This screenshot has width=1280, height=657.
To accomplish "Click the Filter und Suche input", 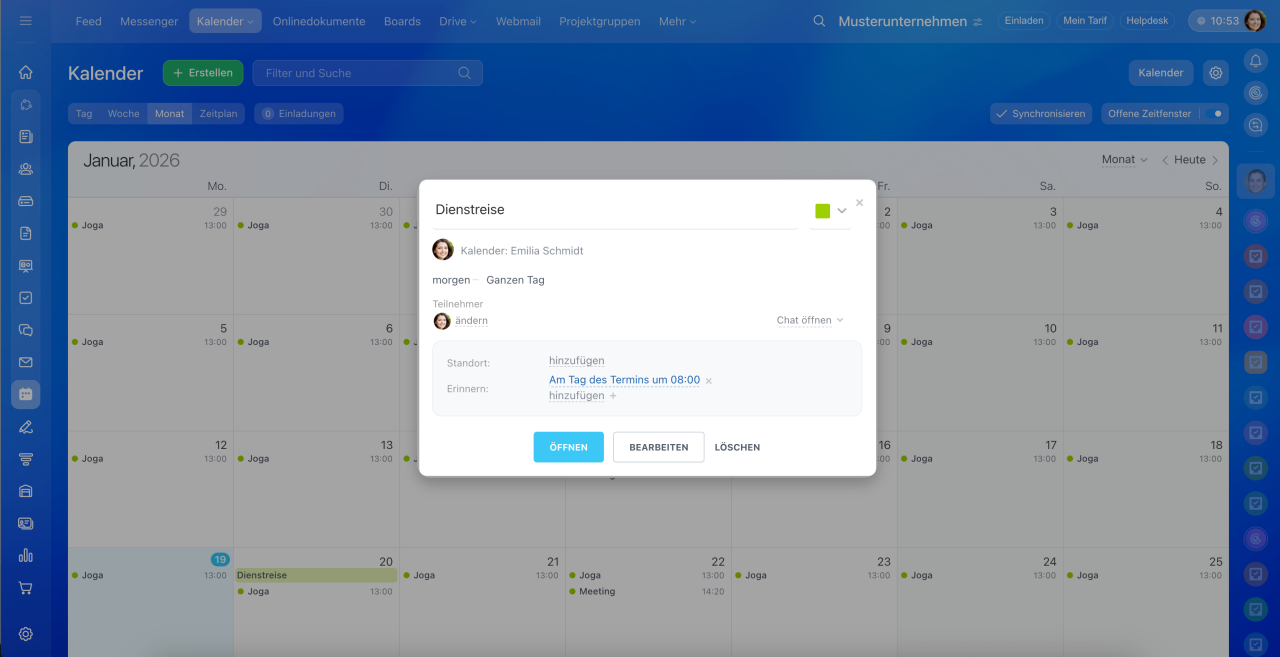I will pos(367,73).
